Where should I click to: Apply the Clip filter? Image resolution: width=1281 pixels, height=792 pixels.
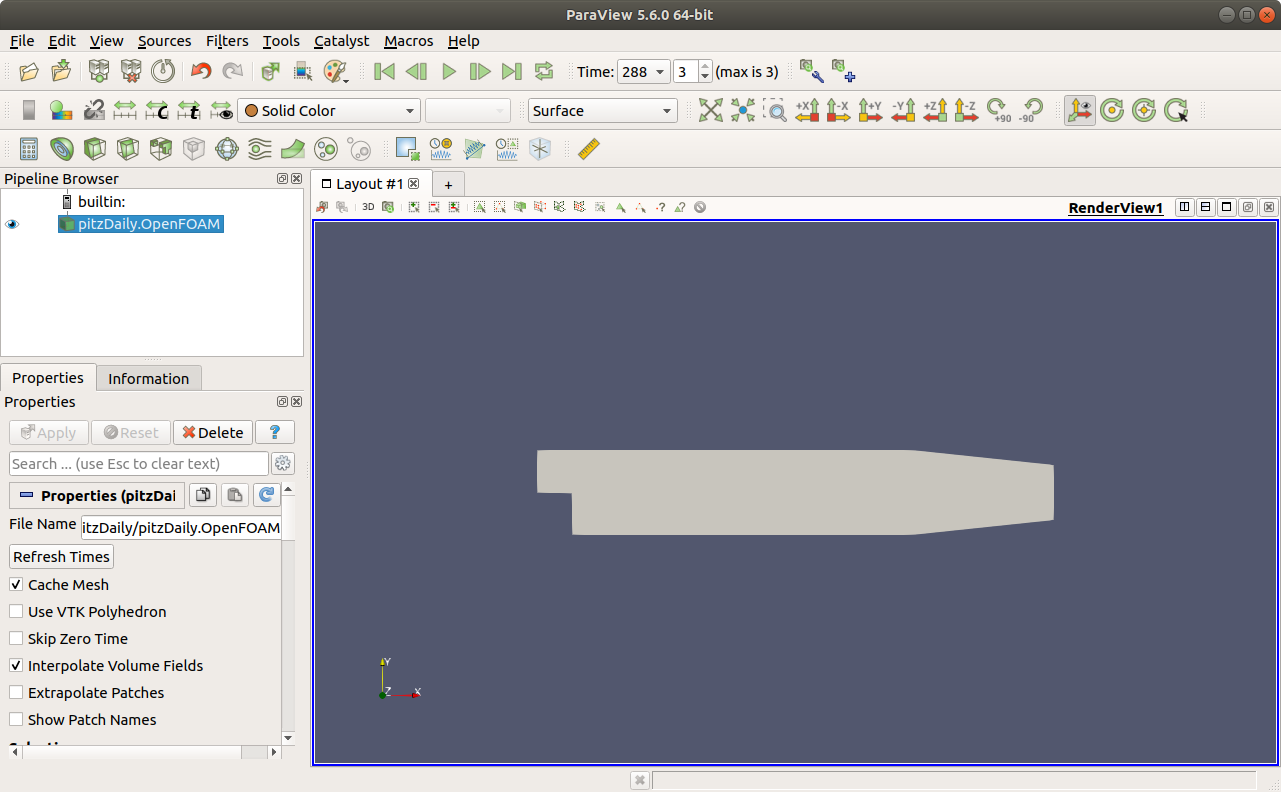coord(94,150)
